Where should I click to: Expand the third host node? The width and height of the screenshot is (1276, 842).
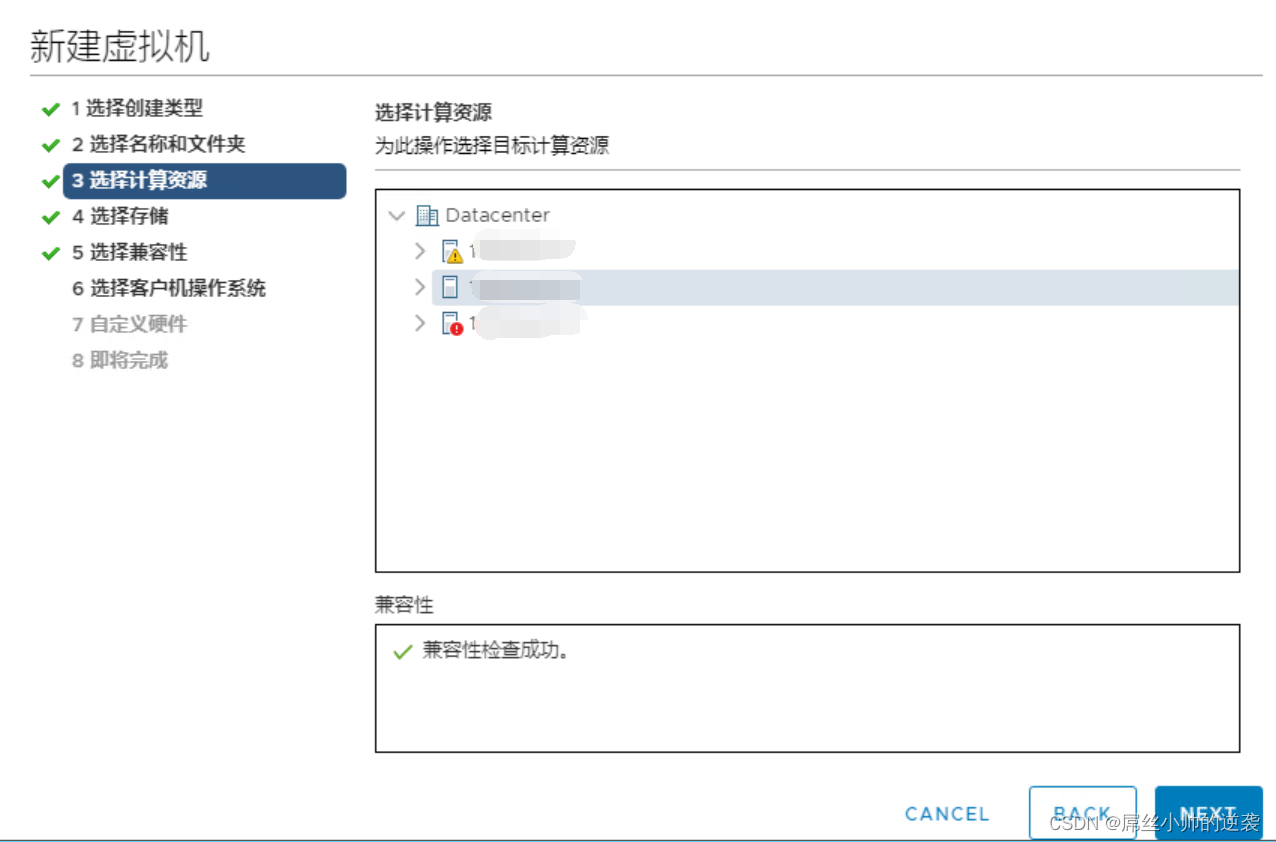click(x=419, y=323)
